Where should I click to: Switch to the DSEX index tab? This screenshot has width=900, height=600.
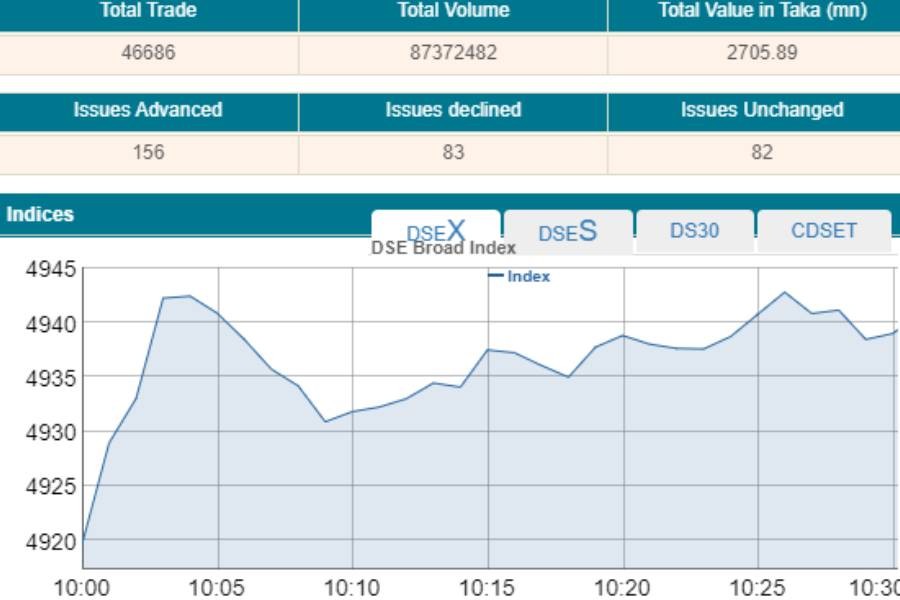click(435, 231)
